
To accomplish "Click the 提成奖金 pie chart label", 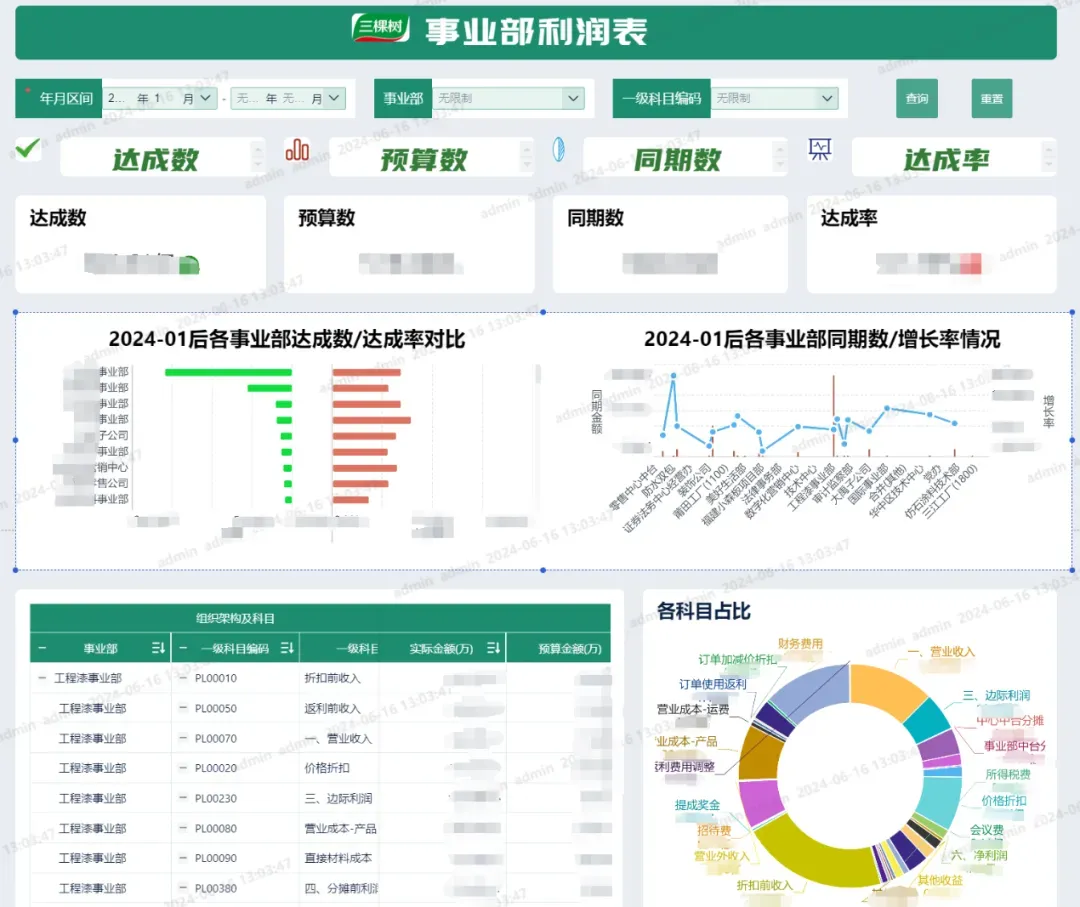I will 697,804.
